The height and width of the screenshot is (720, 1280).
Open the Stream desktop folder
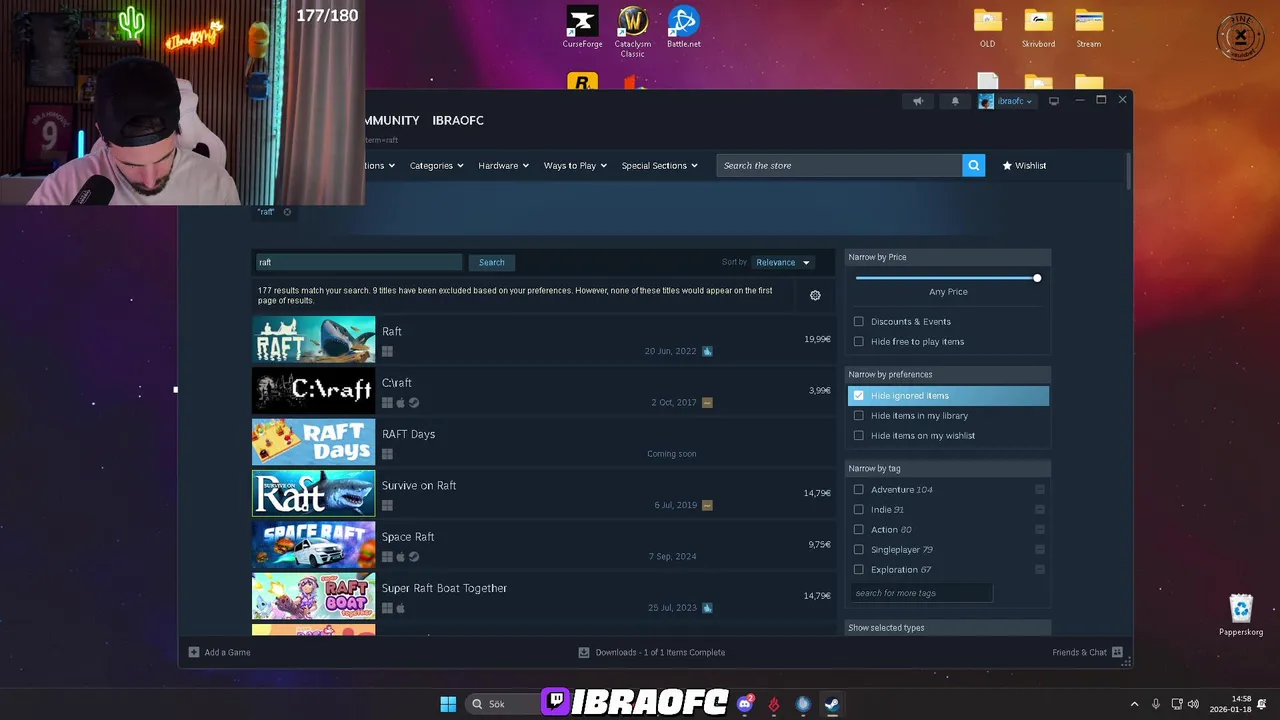point(1089,27)
